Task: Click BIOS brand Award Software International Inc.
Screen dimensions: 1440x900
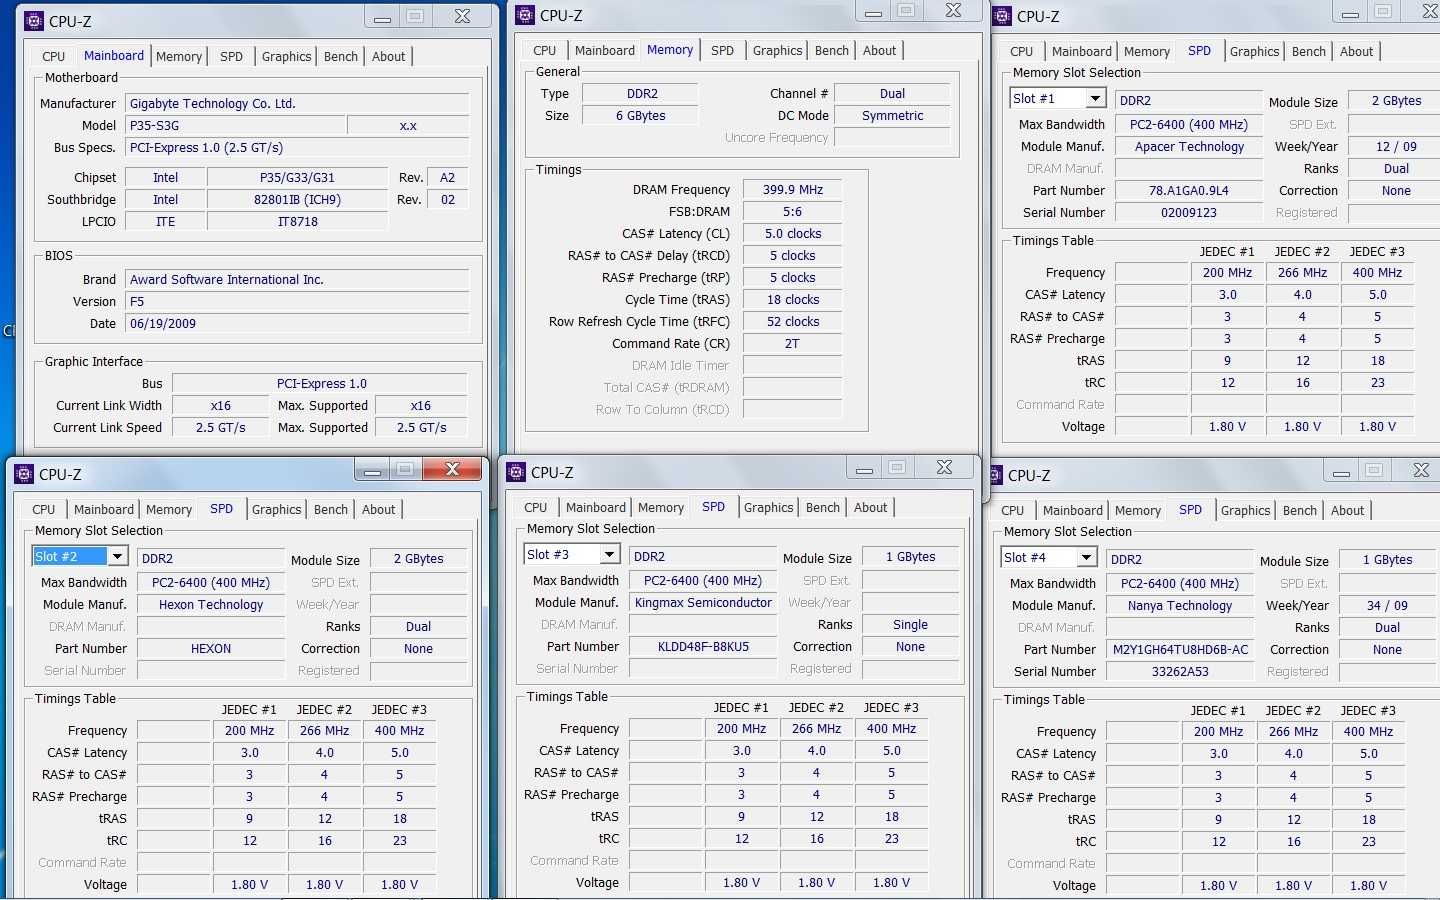Action: pos(297,279)
